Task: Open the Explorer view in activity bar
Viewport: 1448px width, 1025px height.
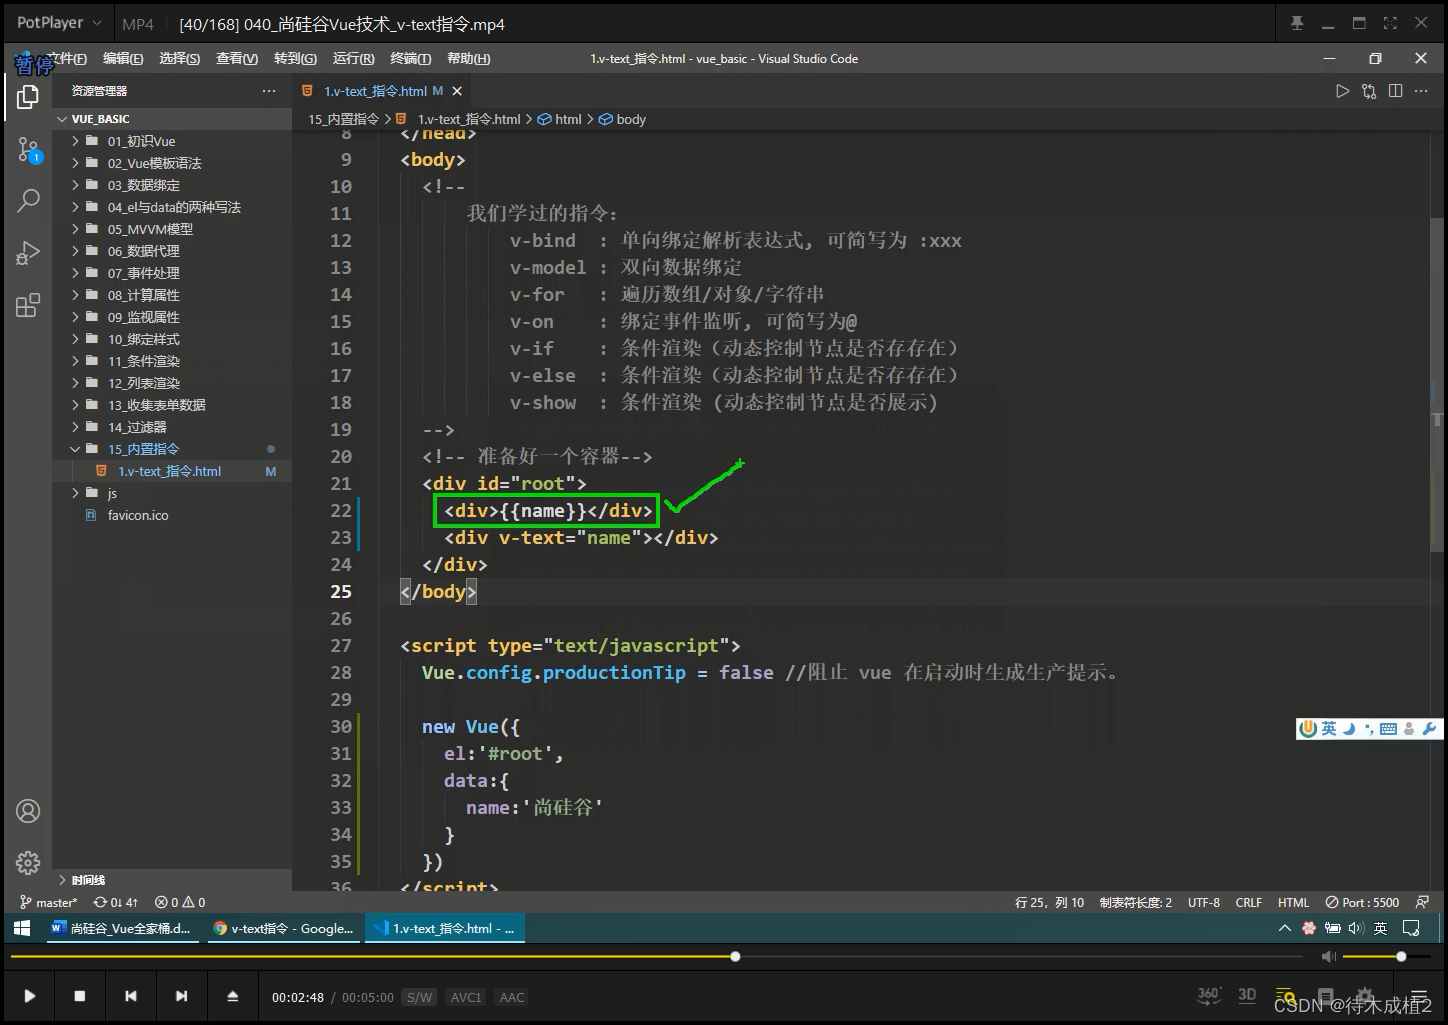Action: 28,97
